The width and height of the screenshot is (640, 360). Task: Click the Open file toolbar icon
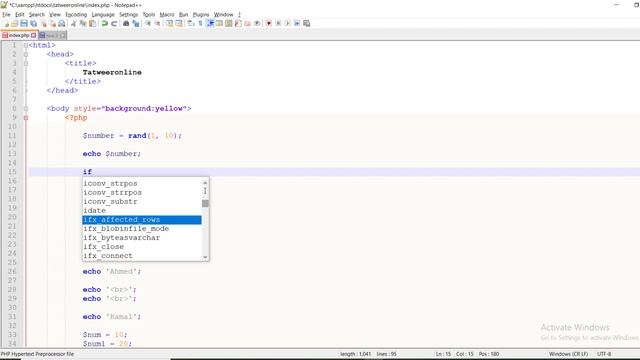tap(15, 24)
